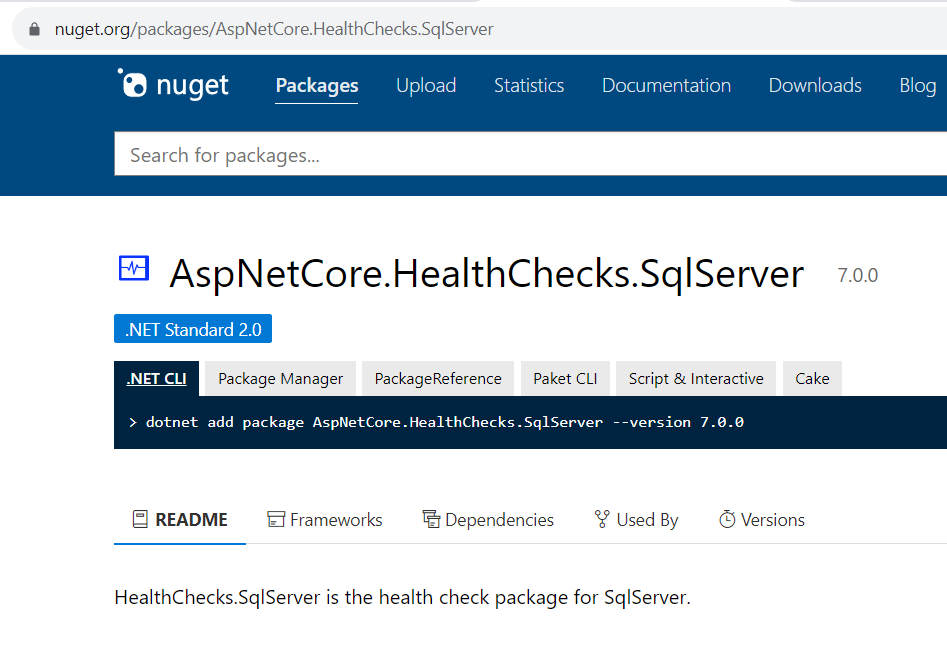Click the NuGet logo icon

pyautogui.click(x=132, y=83)
